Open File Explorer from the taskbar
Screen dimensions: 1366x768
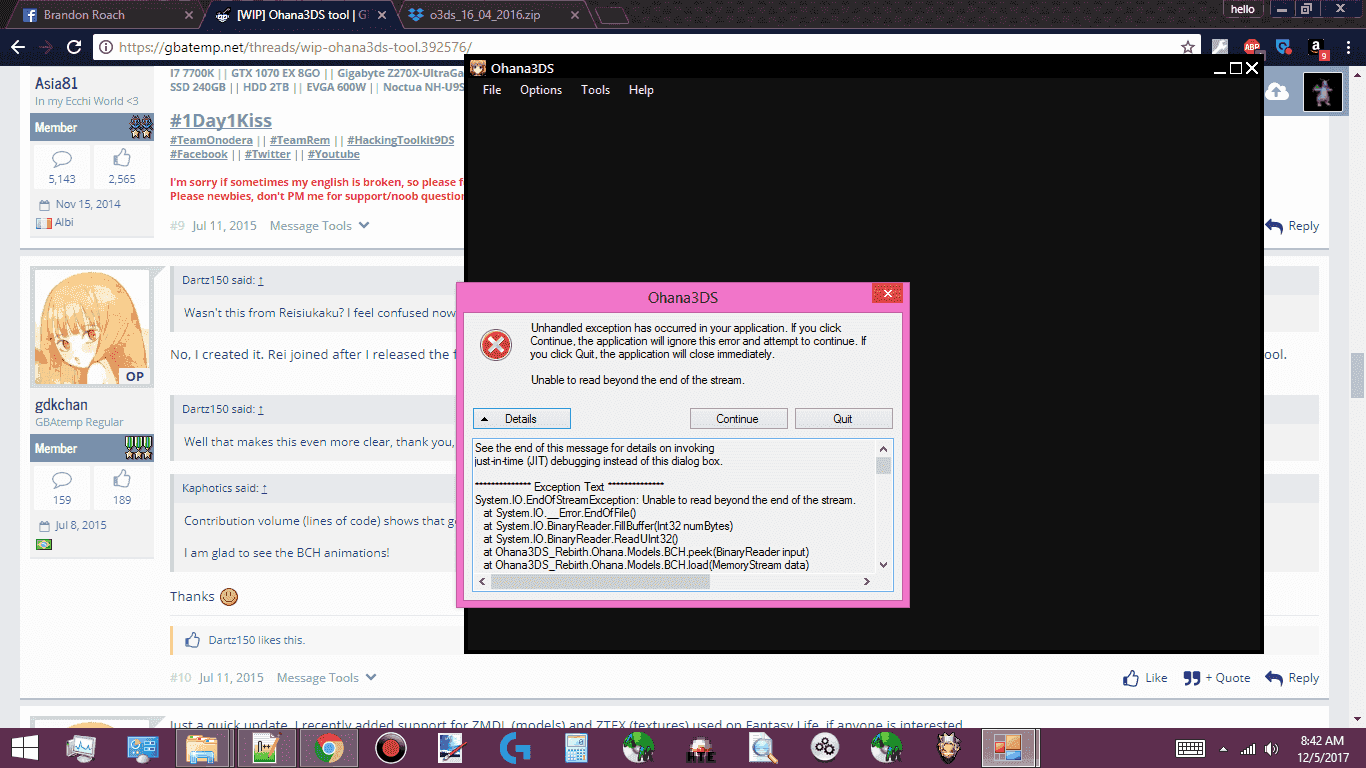click(x=203, y=747)
